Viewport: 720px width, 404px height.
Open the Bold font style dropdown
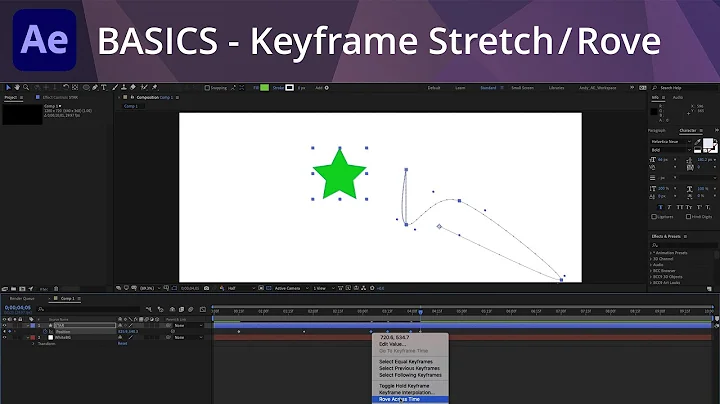pyautogui.click(x=670, y=150)
